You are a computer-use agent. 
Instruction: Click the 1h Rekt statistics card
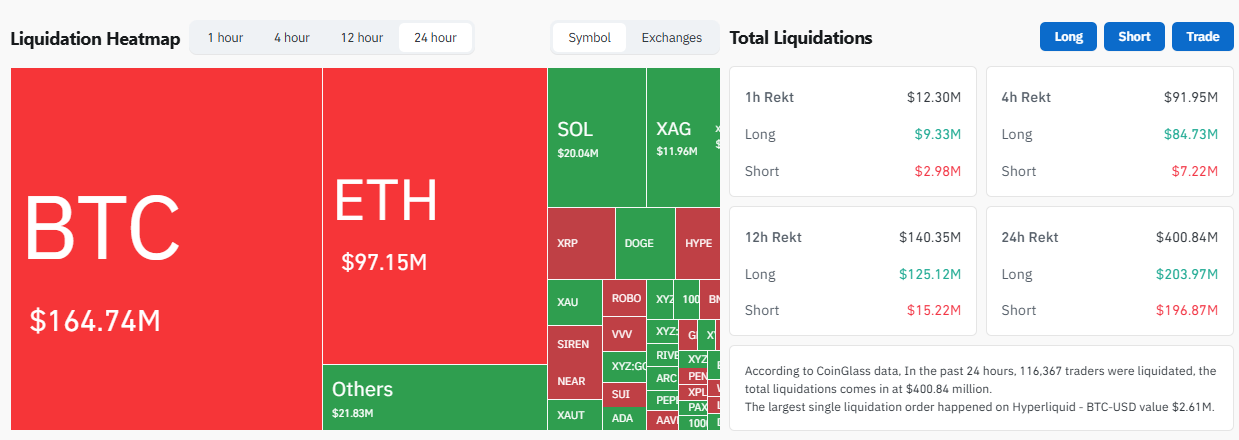pos(853,131)
